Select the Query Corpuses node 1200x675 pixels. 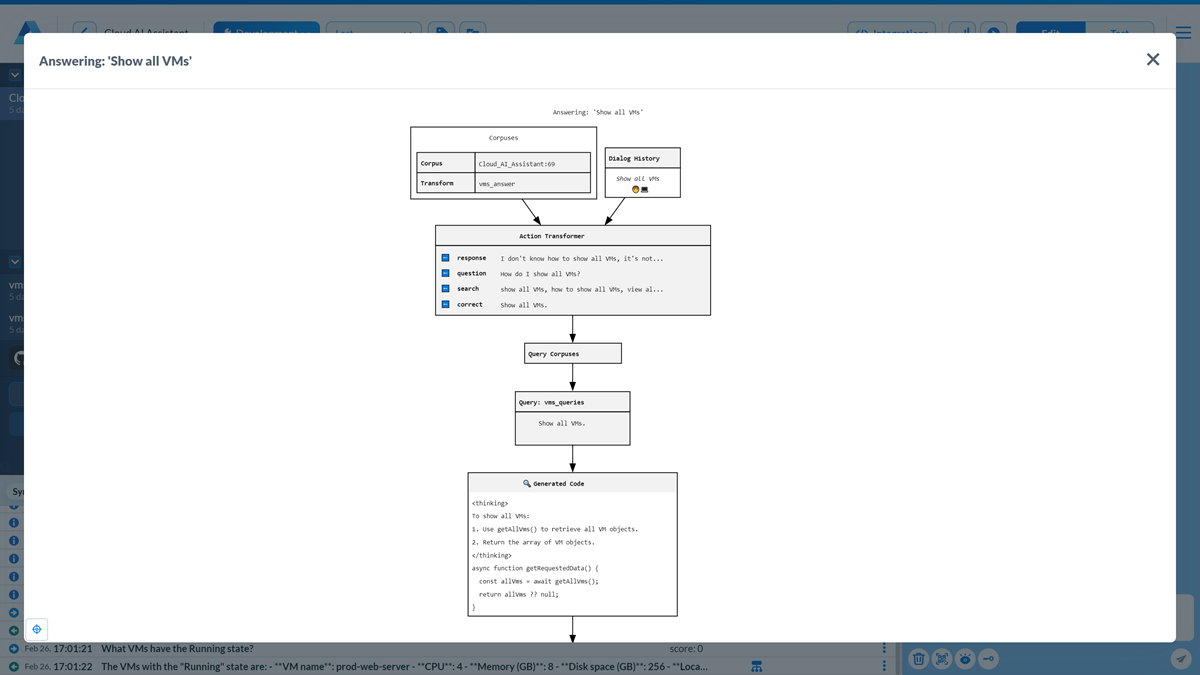tap(573, 354)
